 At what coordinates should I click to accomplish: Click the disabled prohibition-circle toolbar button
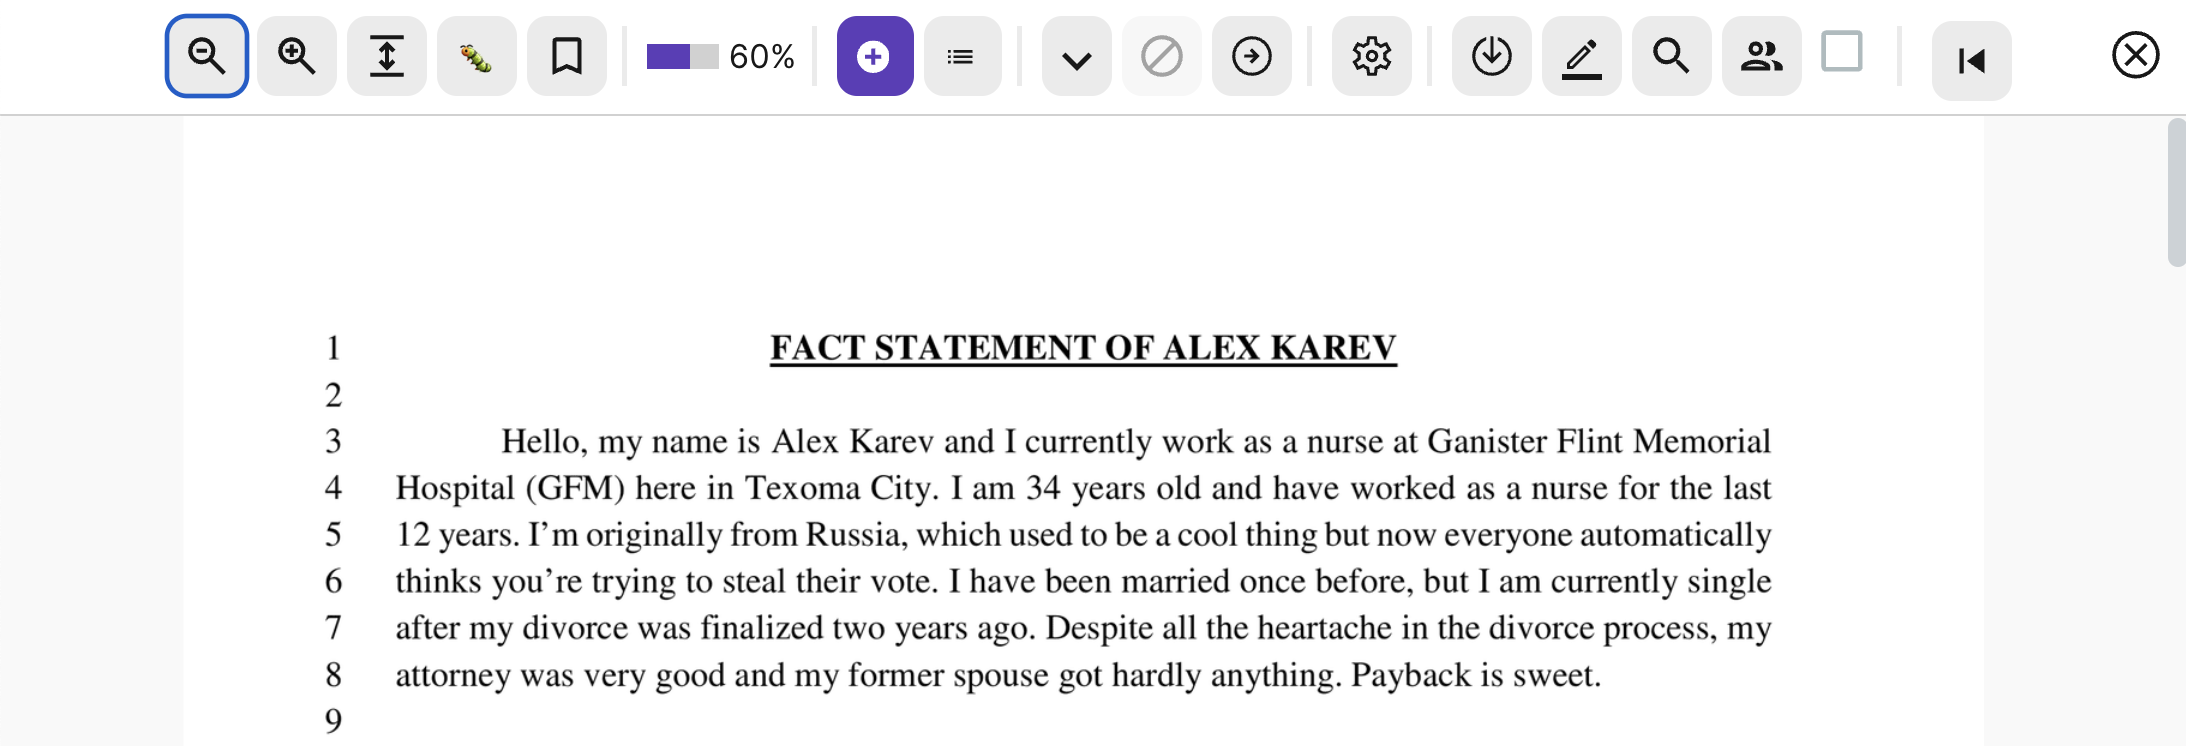point(1162,56)
